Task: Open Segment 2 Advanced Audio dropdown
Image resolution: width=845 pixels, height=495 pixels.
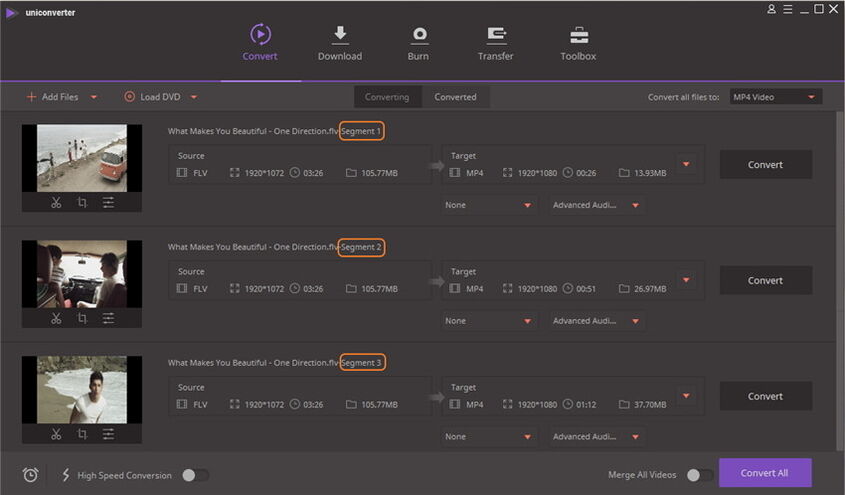Action: coord(596,321)
